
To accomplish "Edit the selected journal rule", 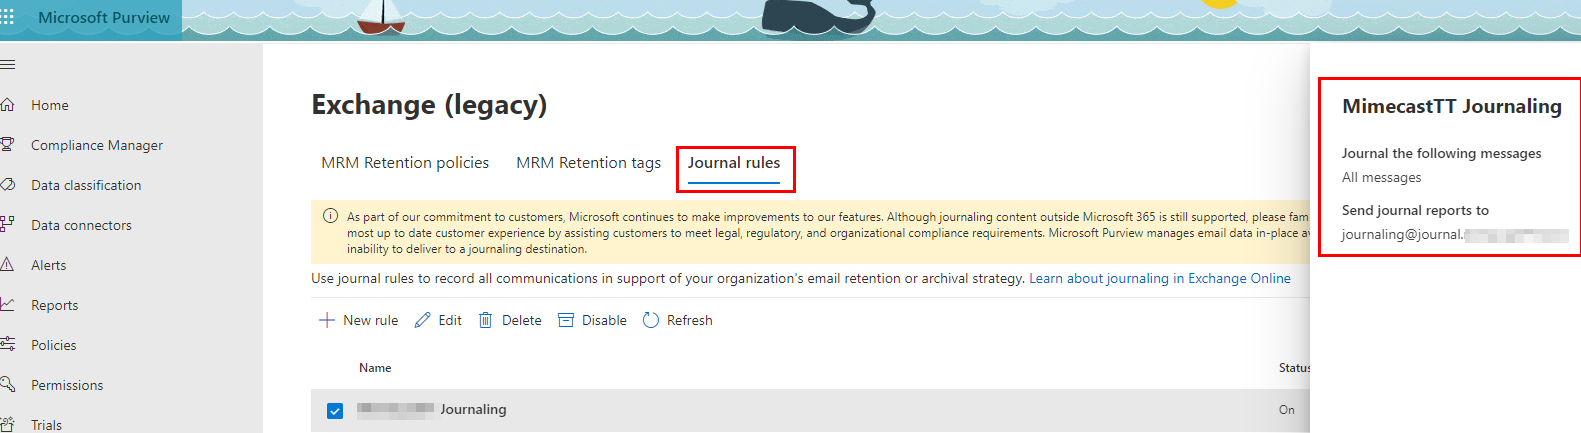I will coord(438,320).
